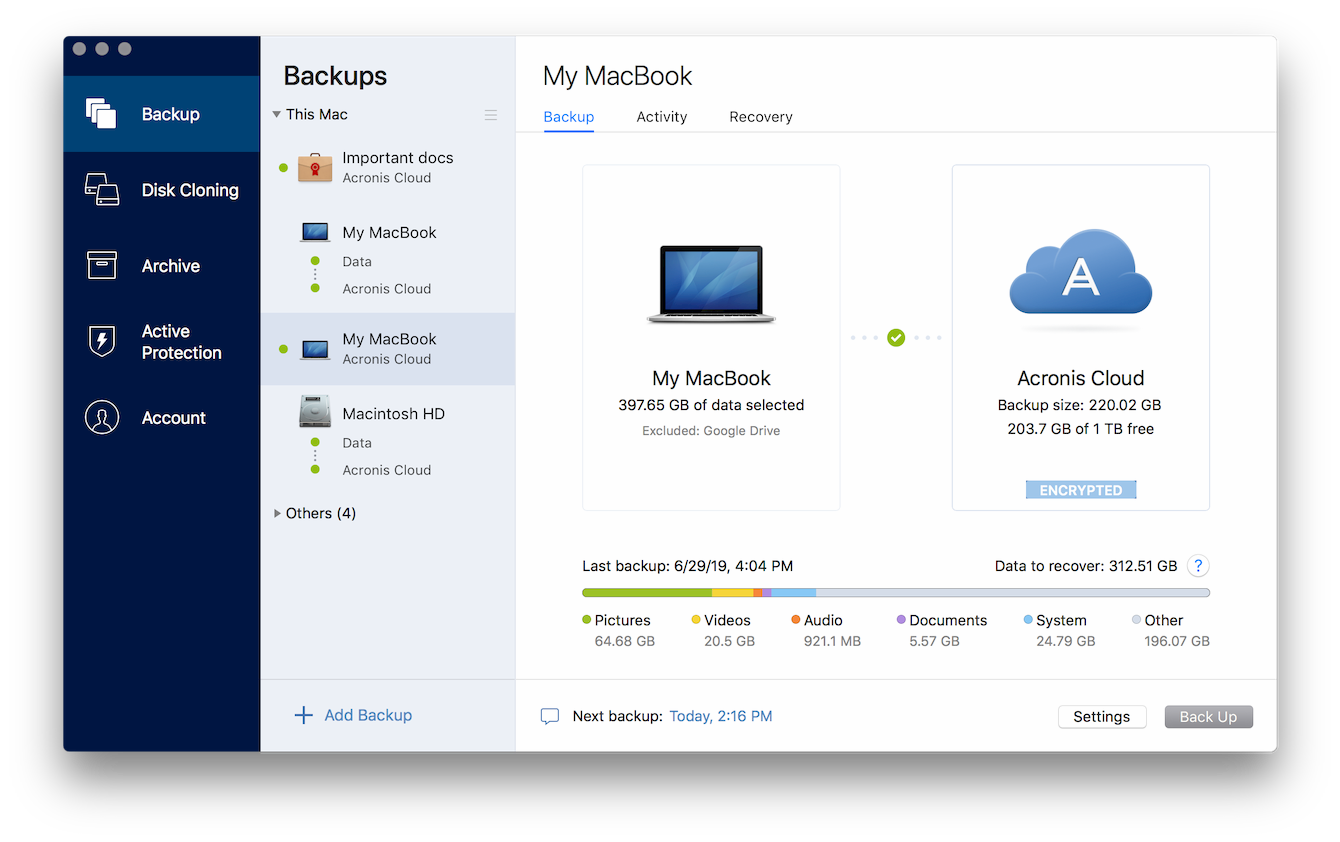The height and width of the screenshot is (842, 1340).
Task: Open the Active Protection shield icon
Action: click(101, 342)
